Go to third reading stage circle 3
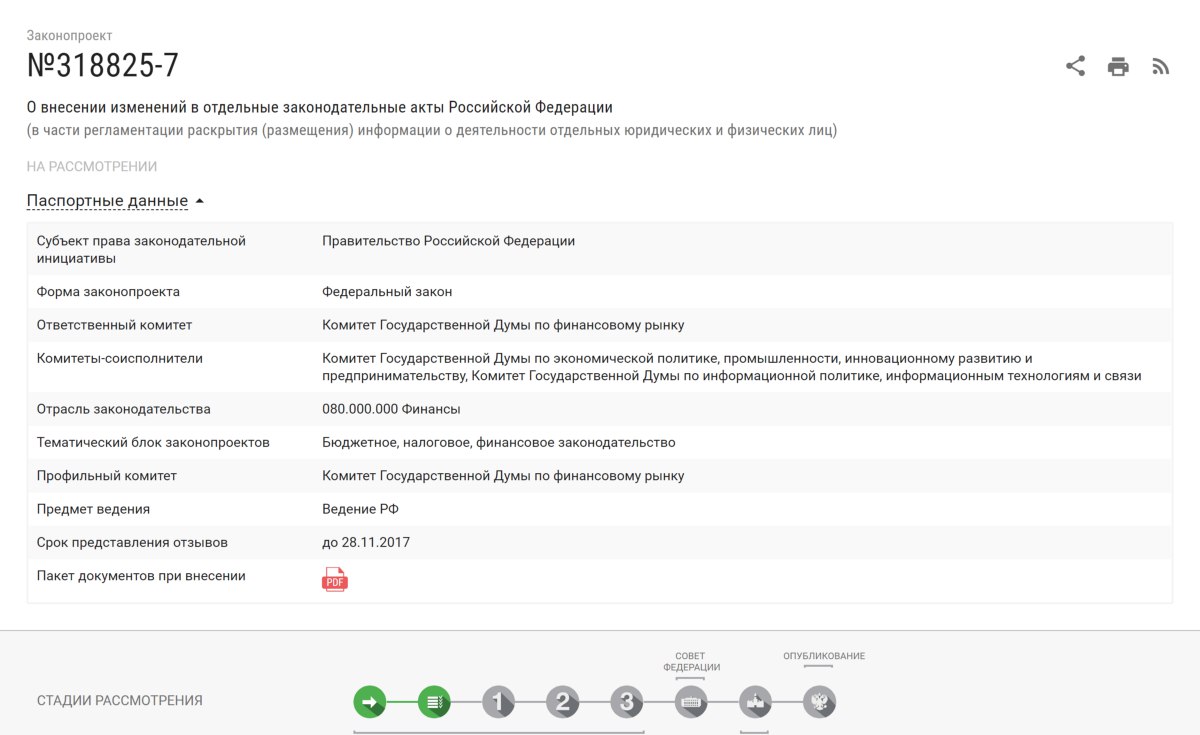 coord(626,702)
